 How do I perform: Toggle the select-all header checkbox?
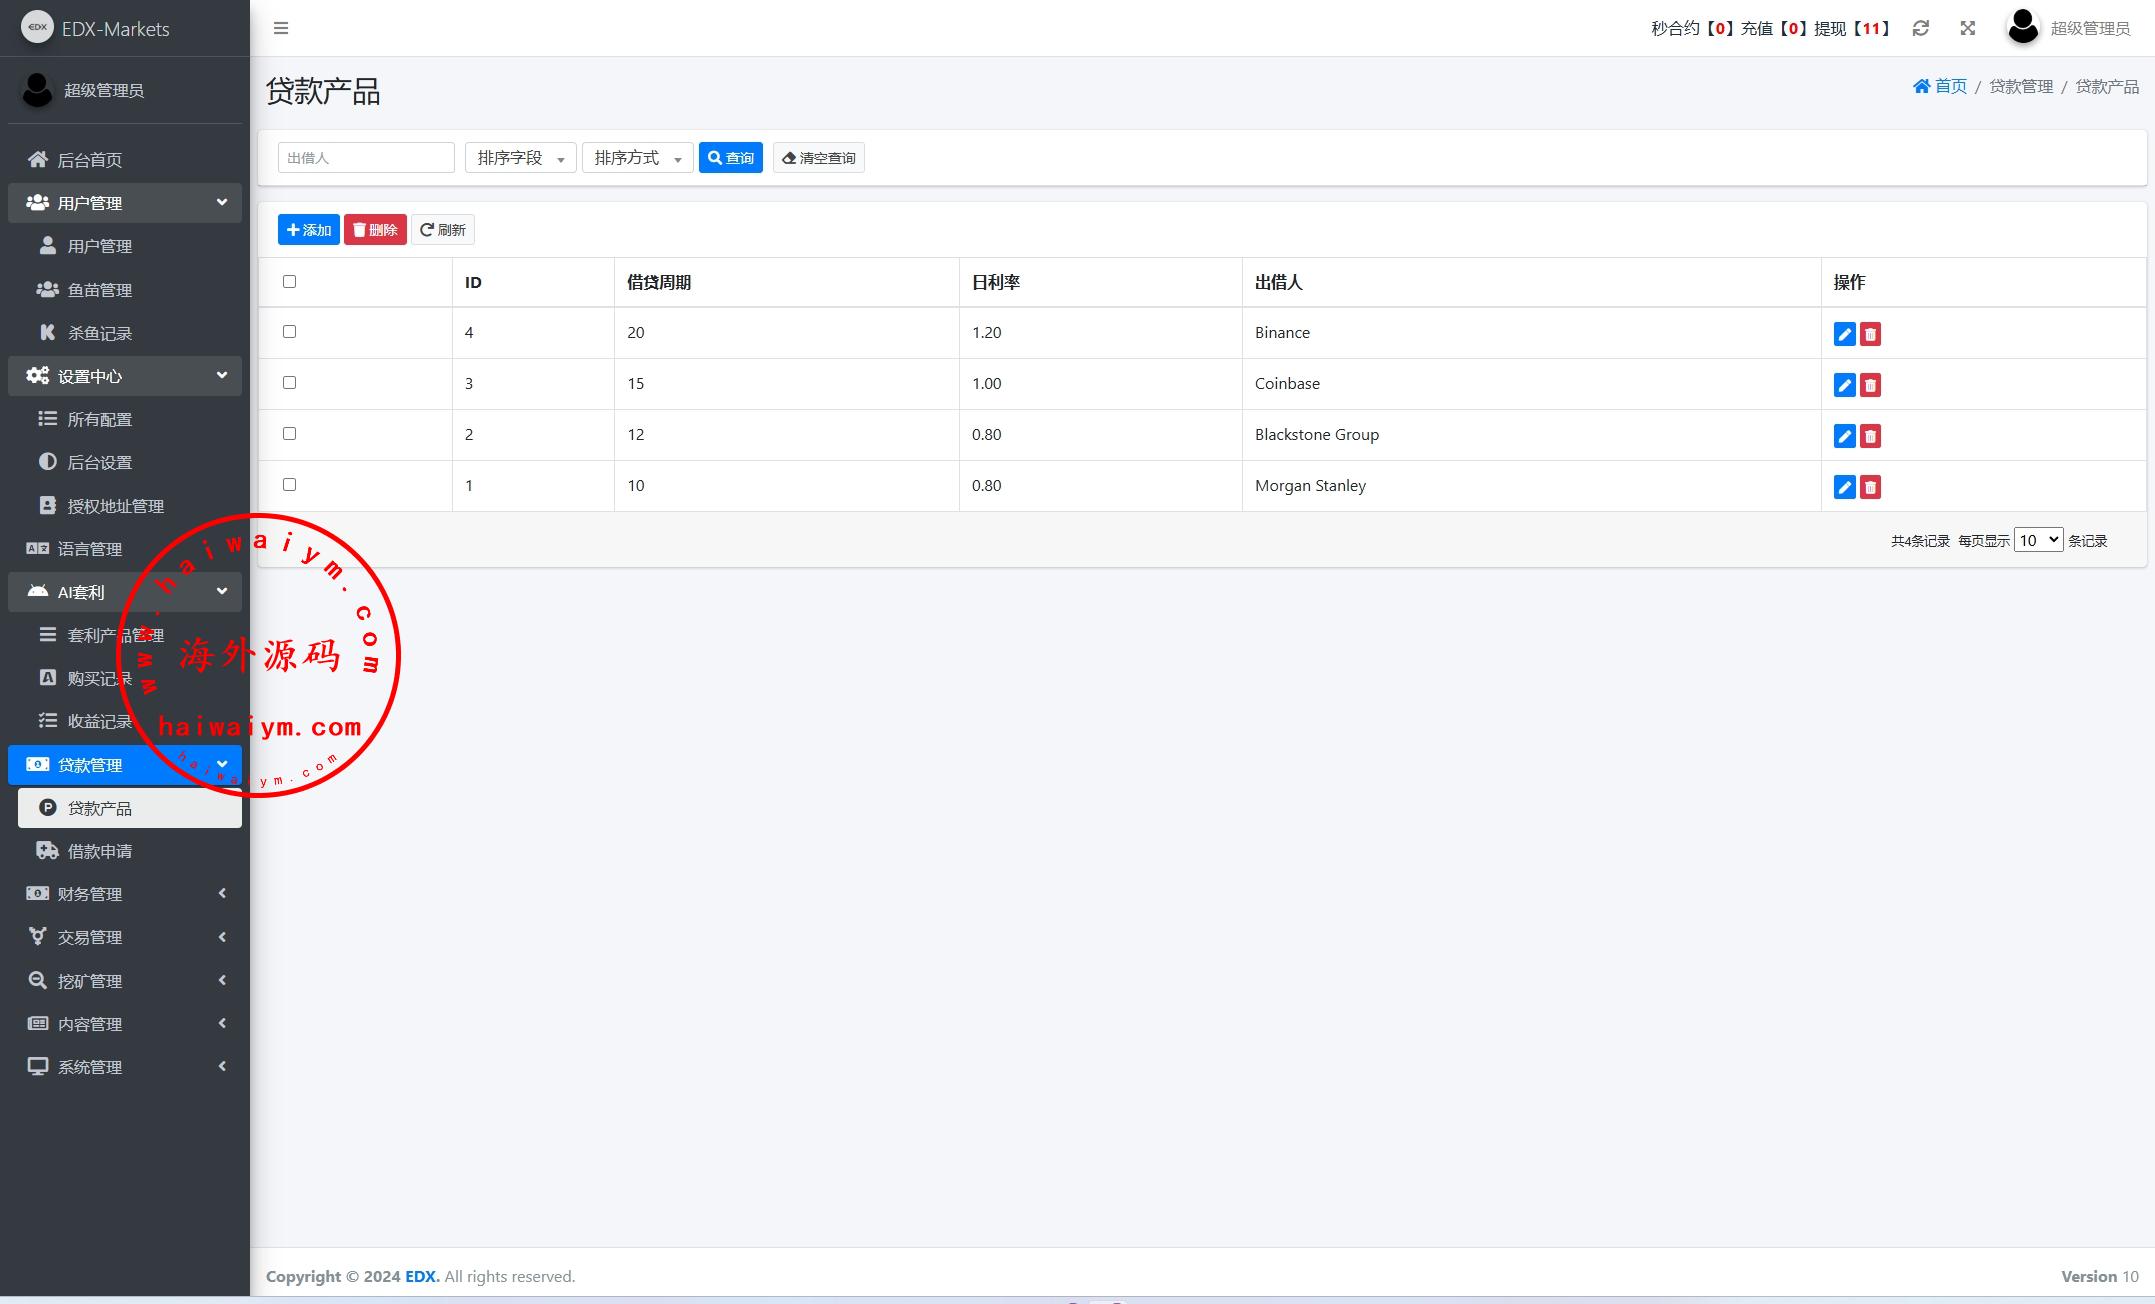289,281
